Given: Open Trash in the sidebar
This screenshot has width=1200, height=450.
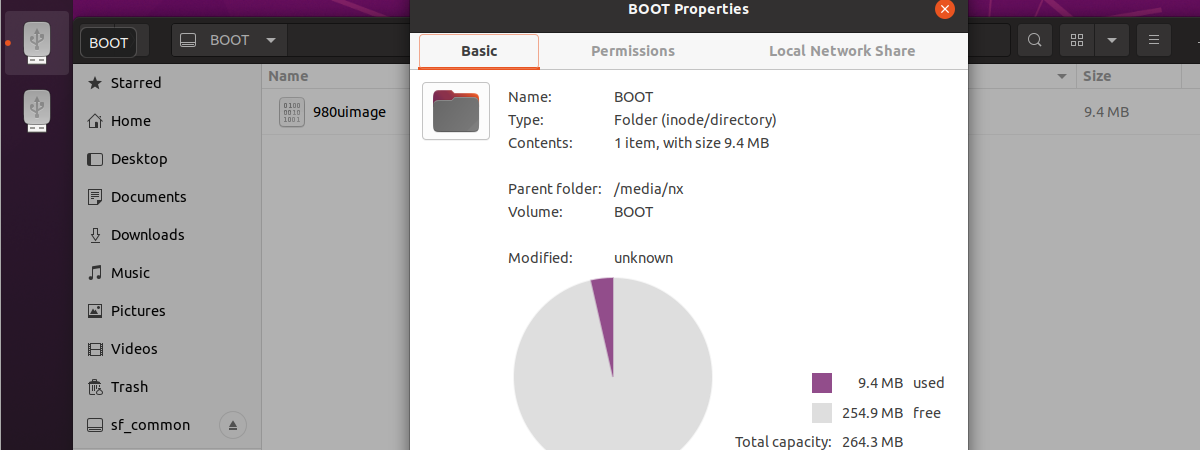Looking at the screenshot, I should click(x=167, y=387).
